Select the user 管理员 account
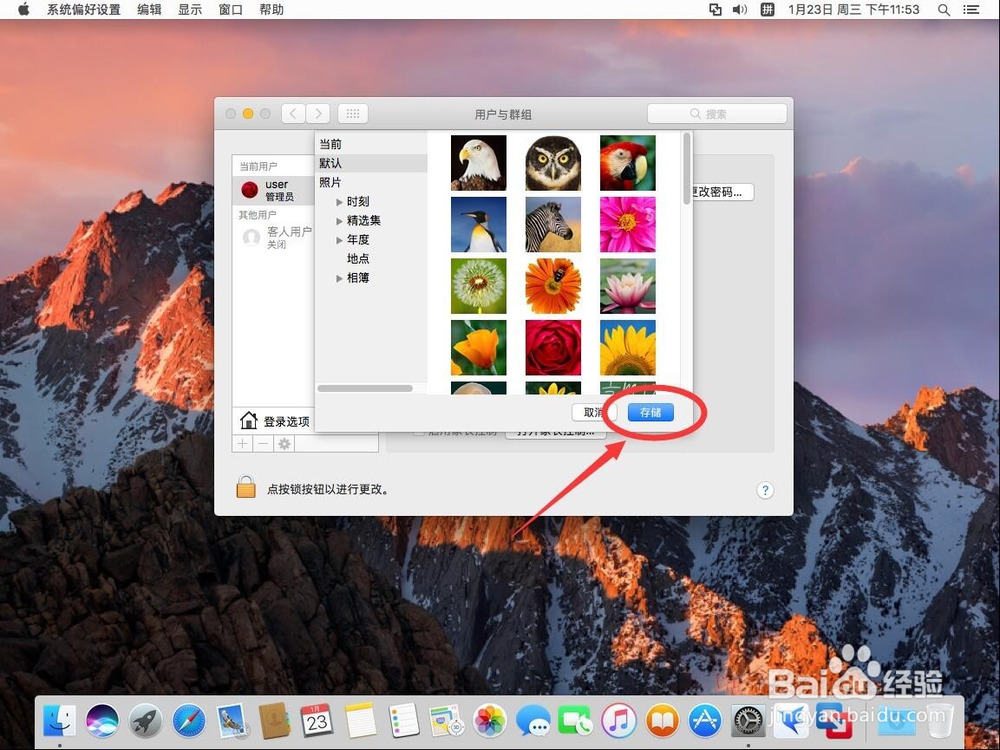1000x750 pixels. 274,190
